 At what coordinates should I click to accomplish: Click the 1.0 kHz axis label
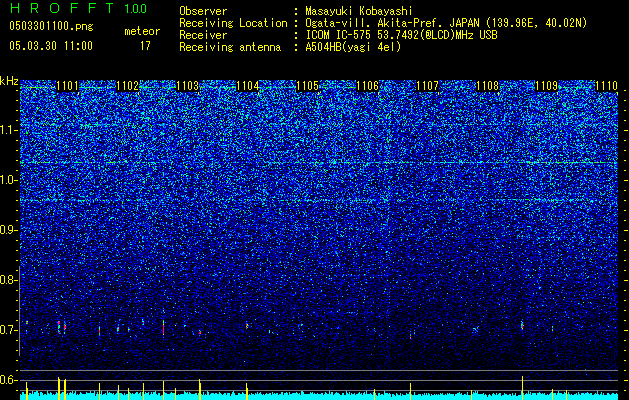9,180
